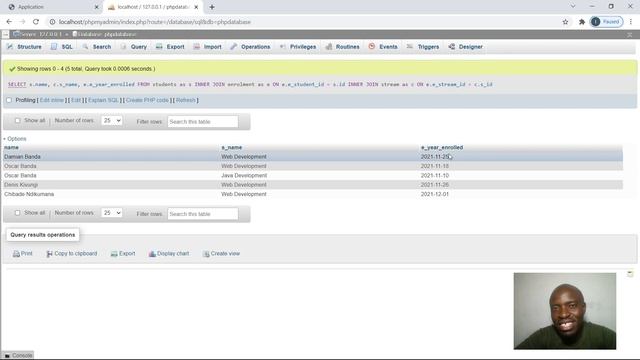Click the Denis Kivangi row name
The image size is (640, 360).
click(x=21, y=185)
